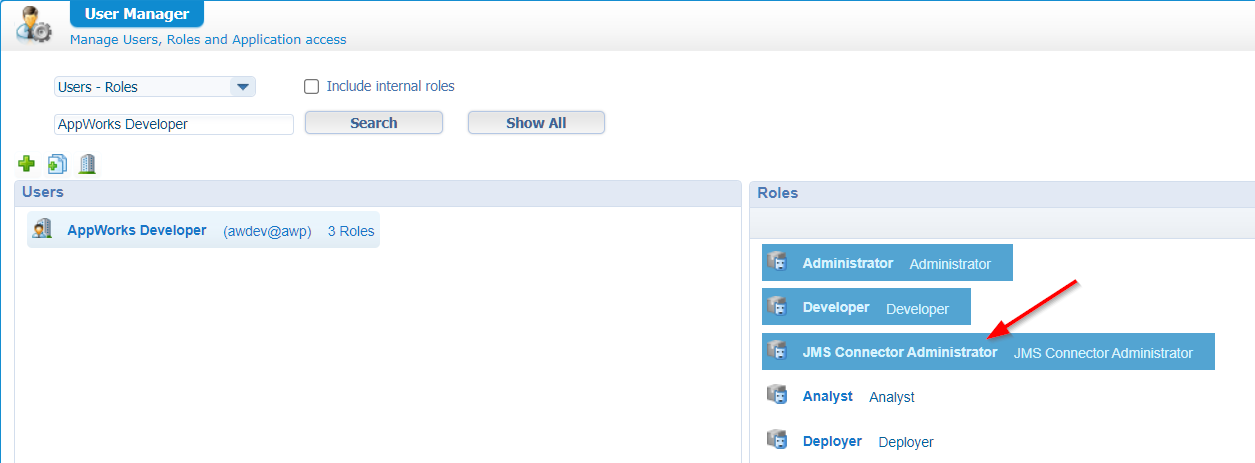This screenshot has width=1255, height=463.
Task: Select the Deployer role name
Action: pos(832,441)
